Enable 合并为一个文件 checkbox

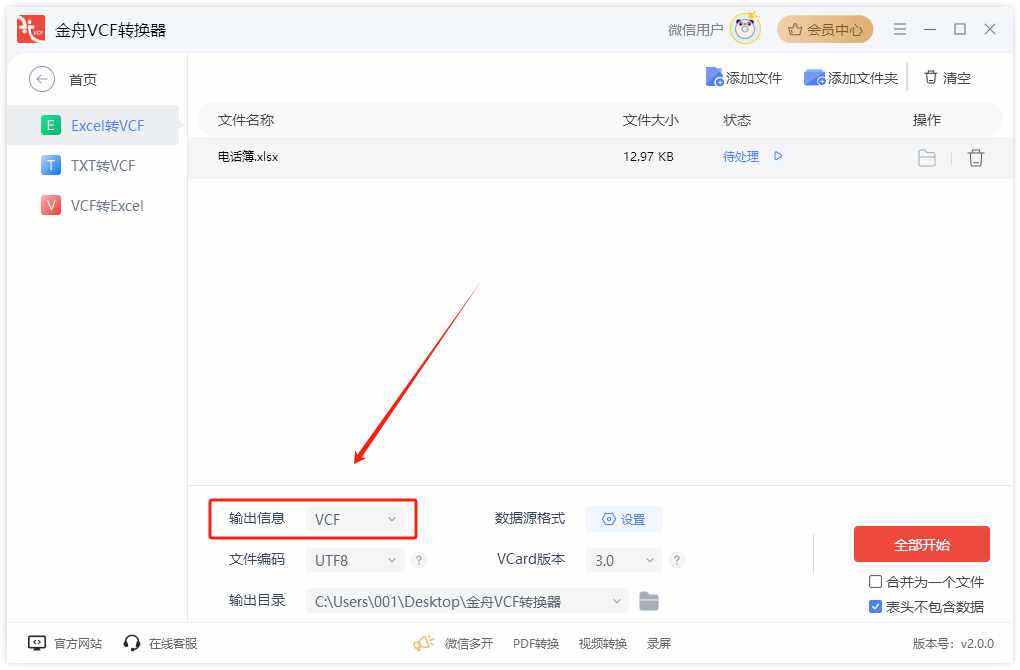tap(876, 582)
